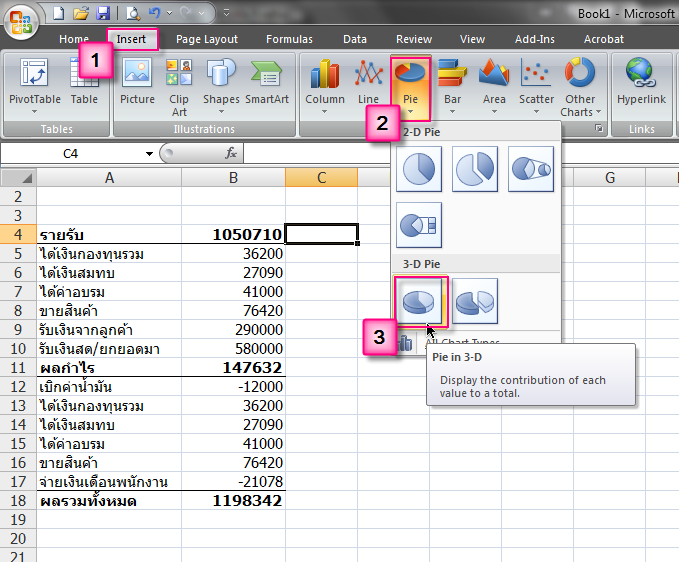The width and height of the screenshot is (679, 562).
Task: Select column G header
Action: click(x=610, y=178)
